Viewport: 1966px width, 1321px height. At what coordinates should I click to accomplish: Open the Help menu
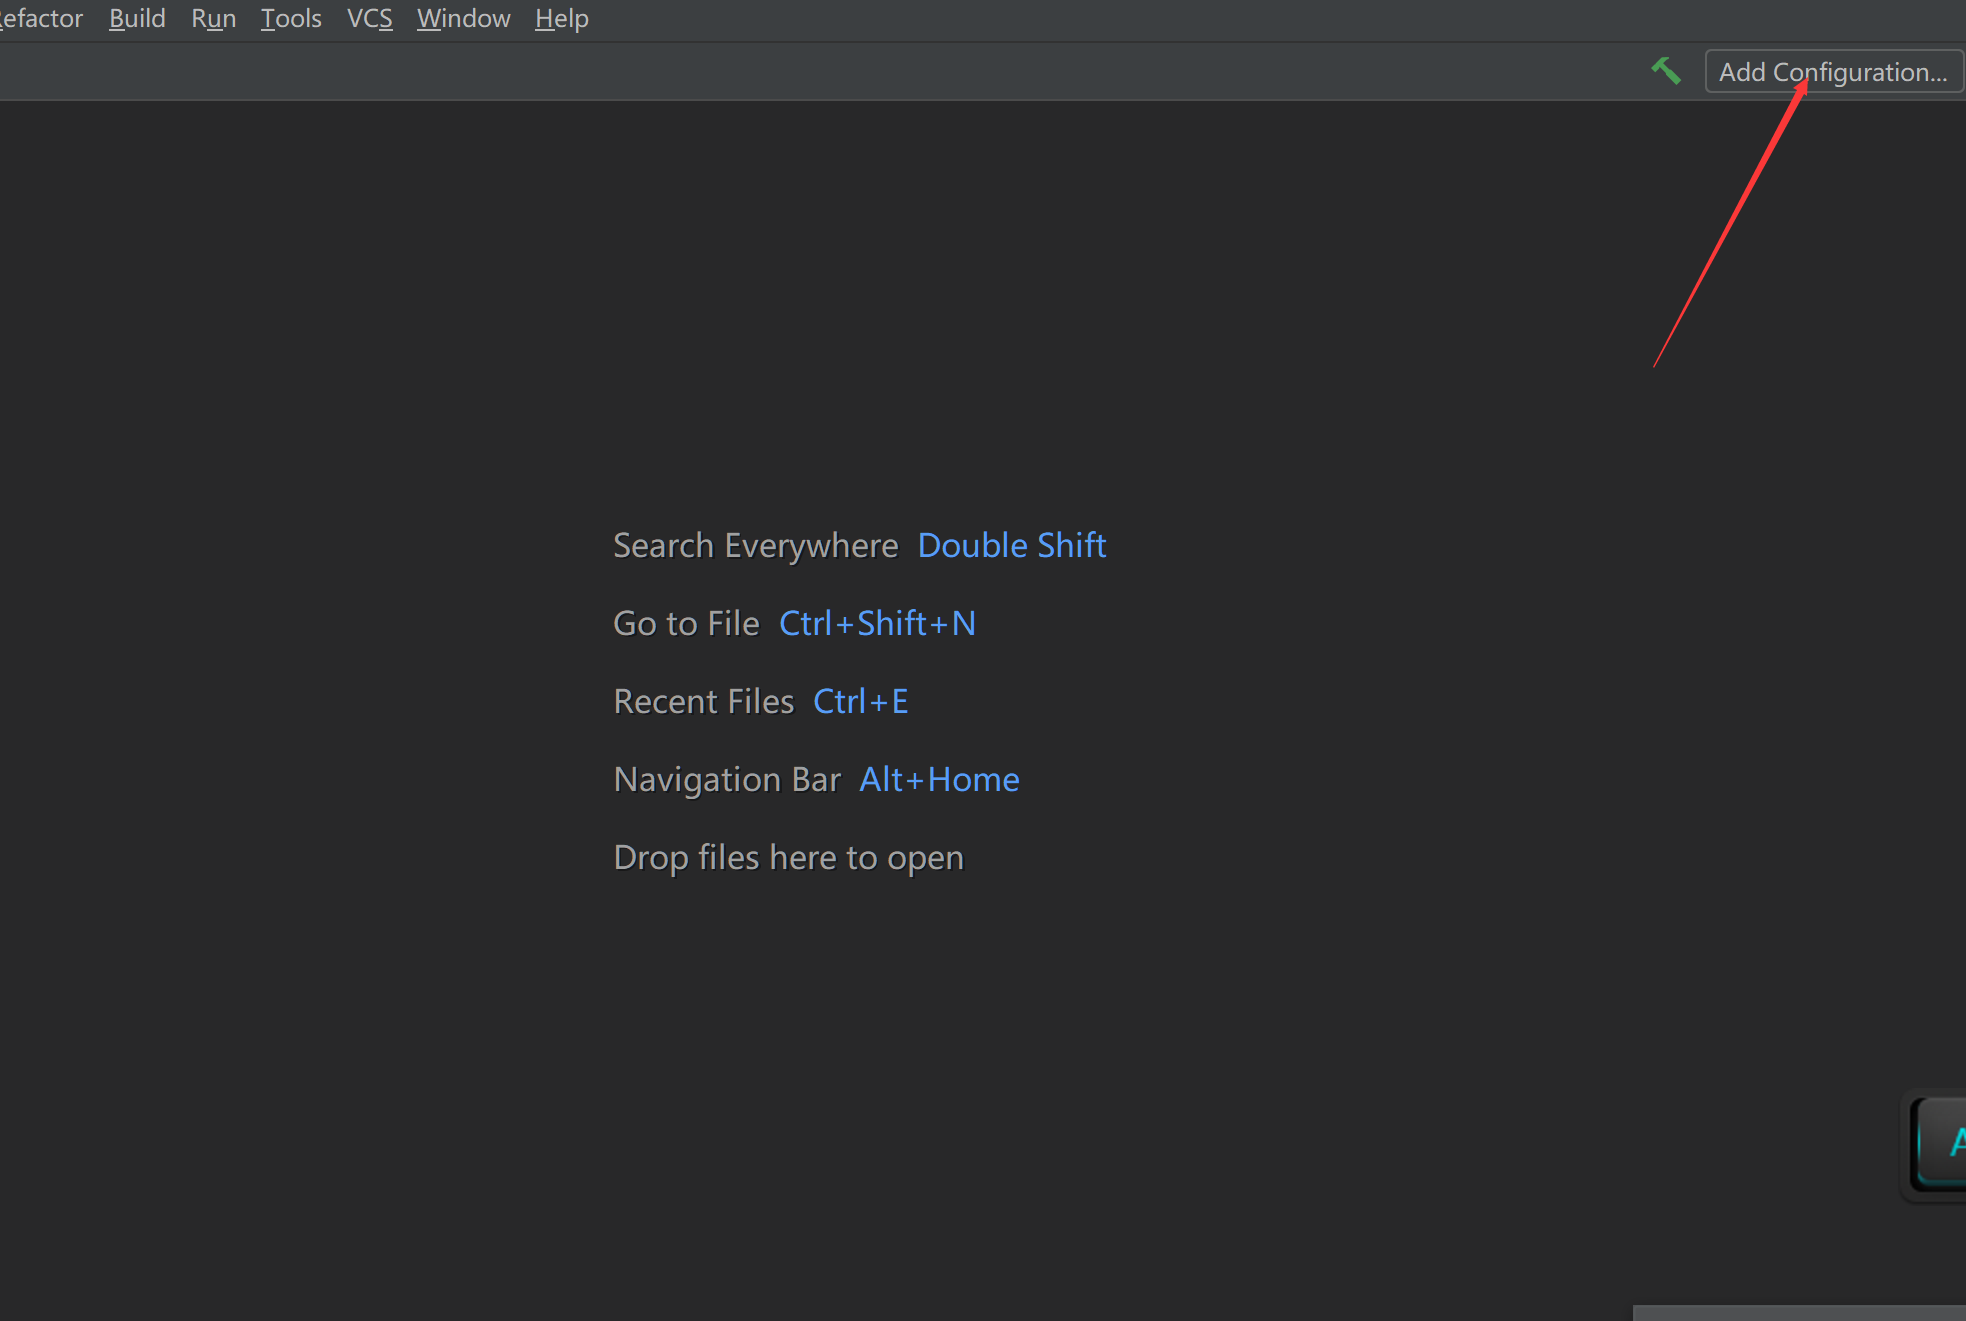click(561, 18)
